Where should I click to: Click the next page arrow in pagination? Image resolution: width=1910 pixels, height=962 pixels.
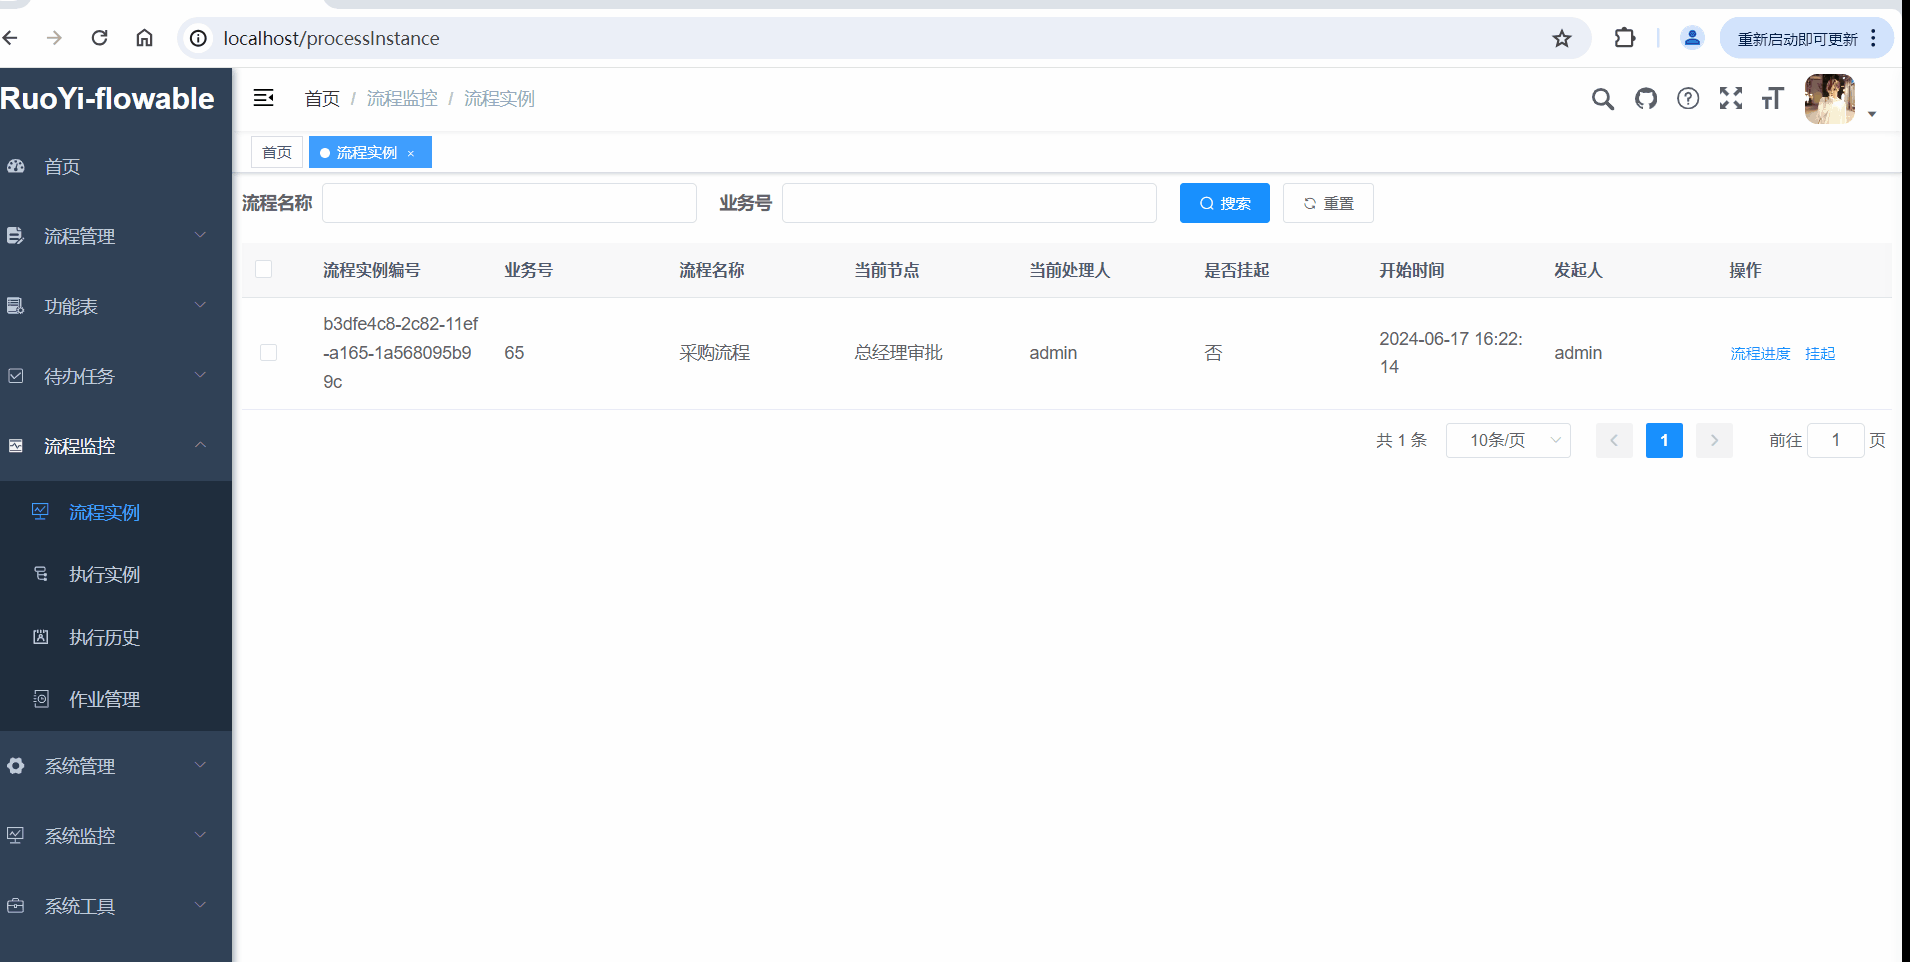[1714, 440]
